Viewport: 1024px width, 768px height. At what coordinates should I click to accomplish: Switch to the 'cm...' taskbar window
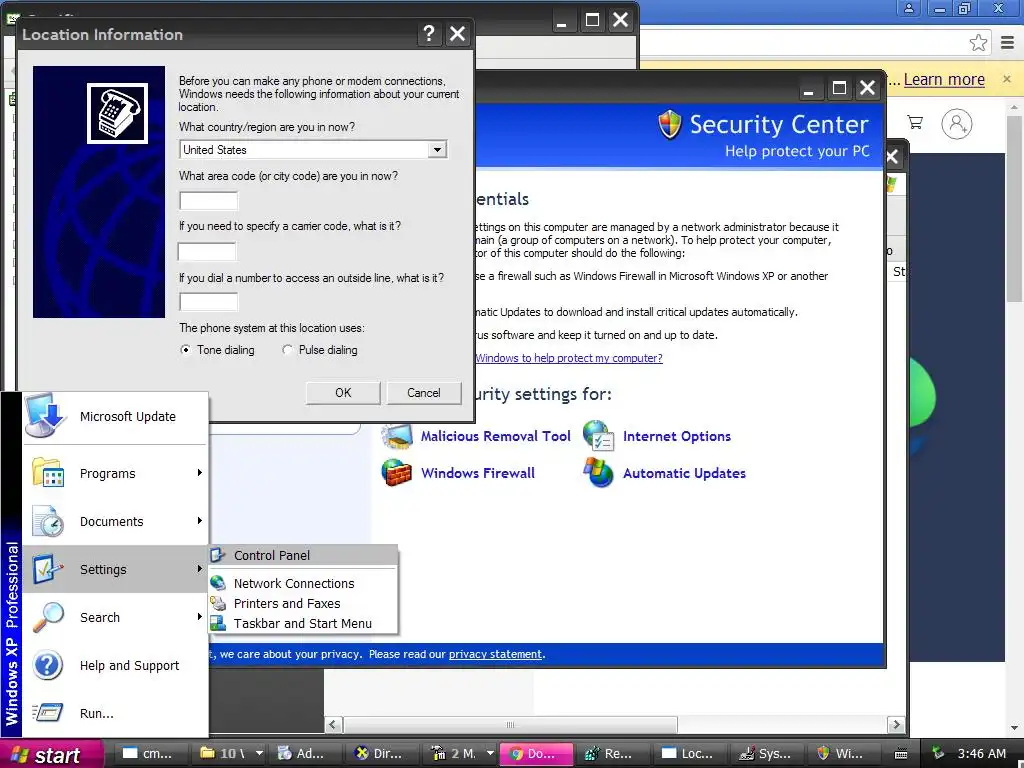click(x=149, y=753)
